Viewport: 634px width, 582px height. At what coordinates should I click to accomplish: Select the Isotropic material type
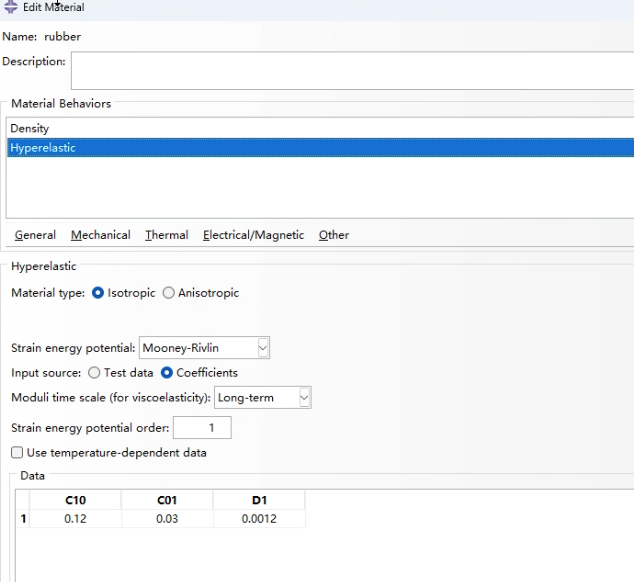click(x=98, y=293)
